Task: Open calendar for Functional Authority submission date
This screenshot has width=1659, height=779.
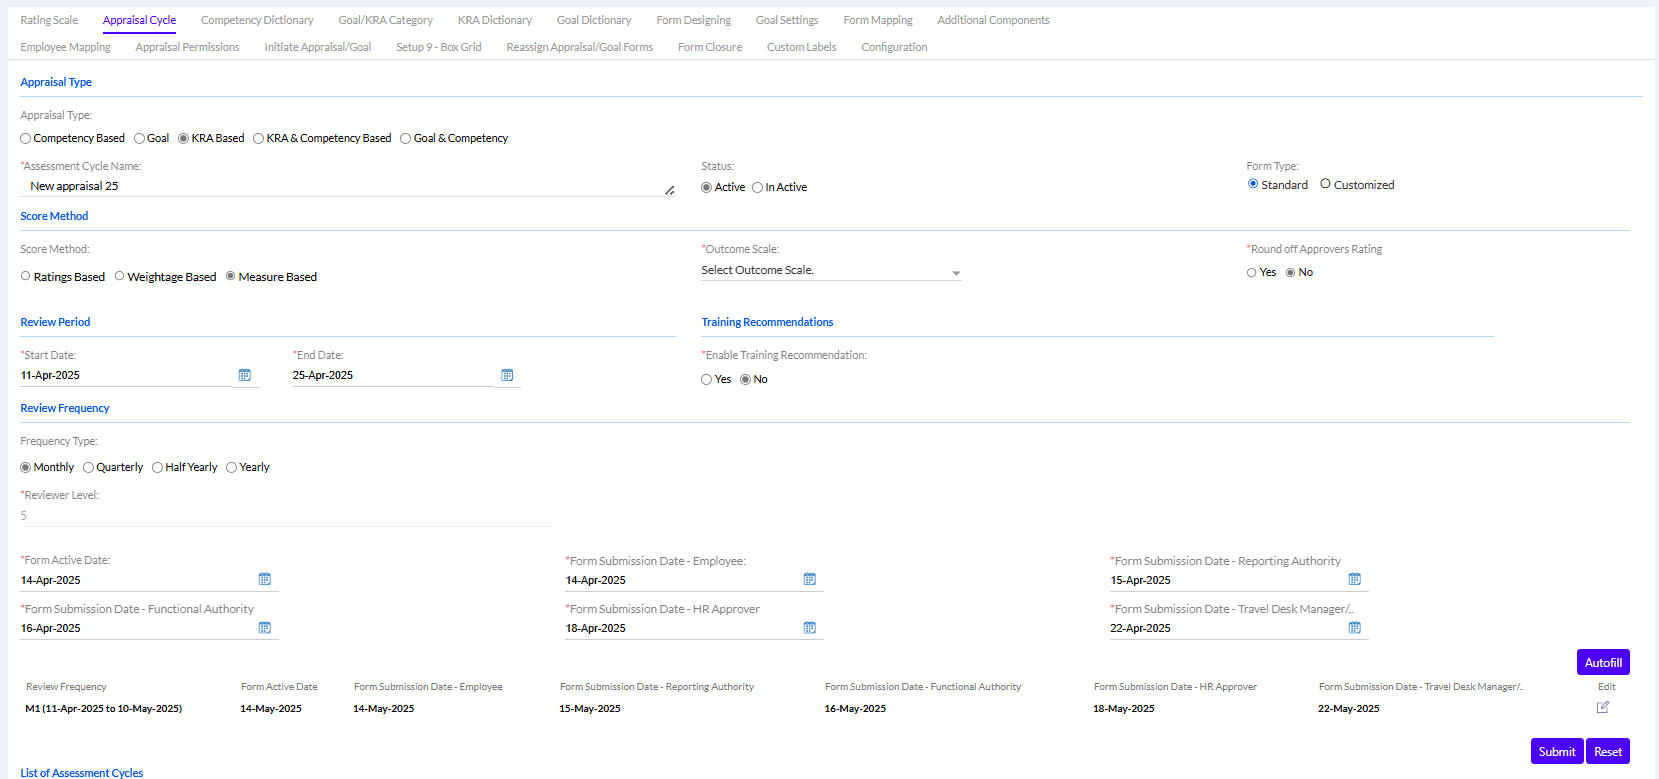Action: click(x=265, y=627)
